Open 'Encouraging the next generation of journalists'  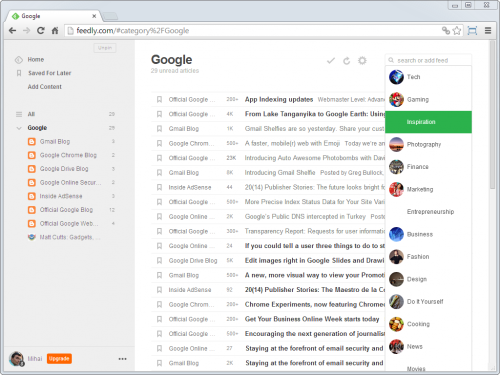[x=315, y=334]
